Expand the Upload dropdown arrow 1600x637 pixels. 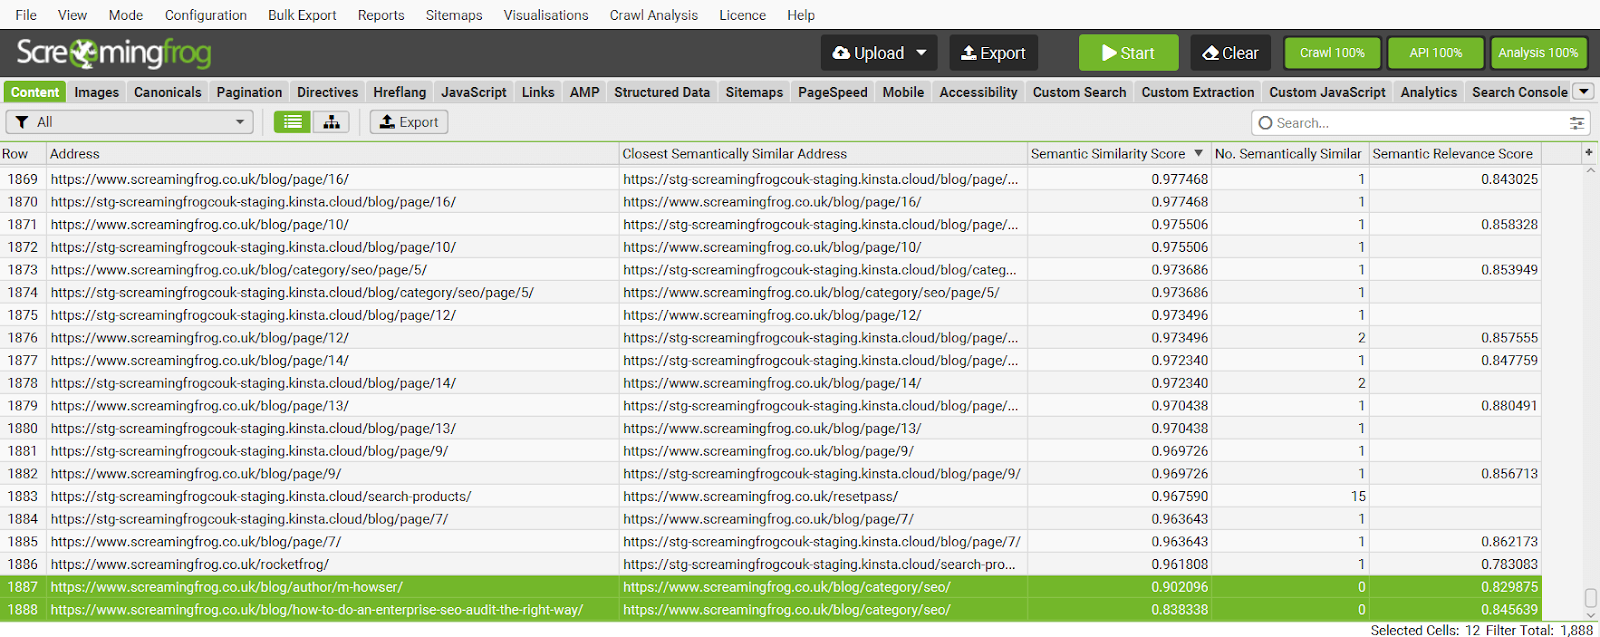tap(921, 53)
